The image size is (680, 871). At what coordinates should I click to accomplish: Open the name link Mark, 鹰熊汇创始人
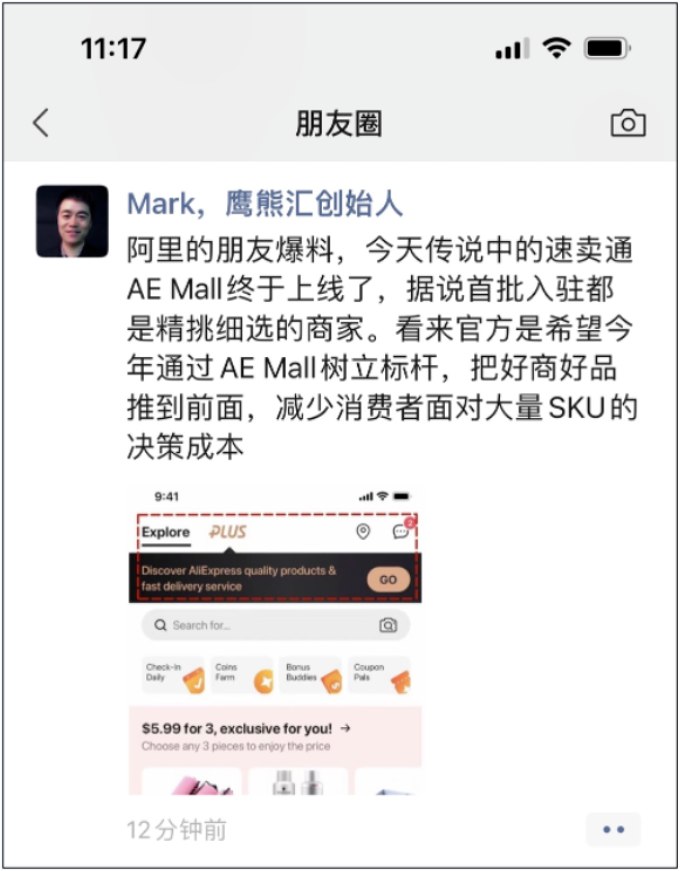[265, 203]
